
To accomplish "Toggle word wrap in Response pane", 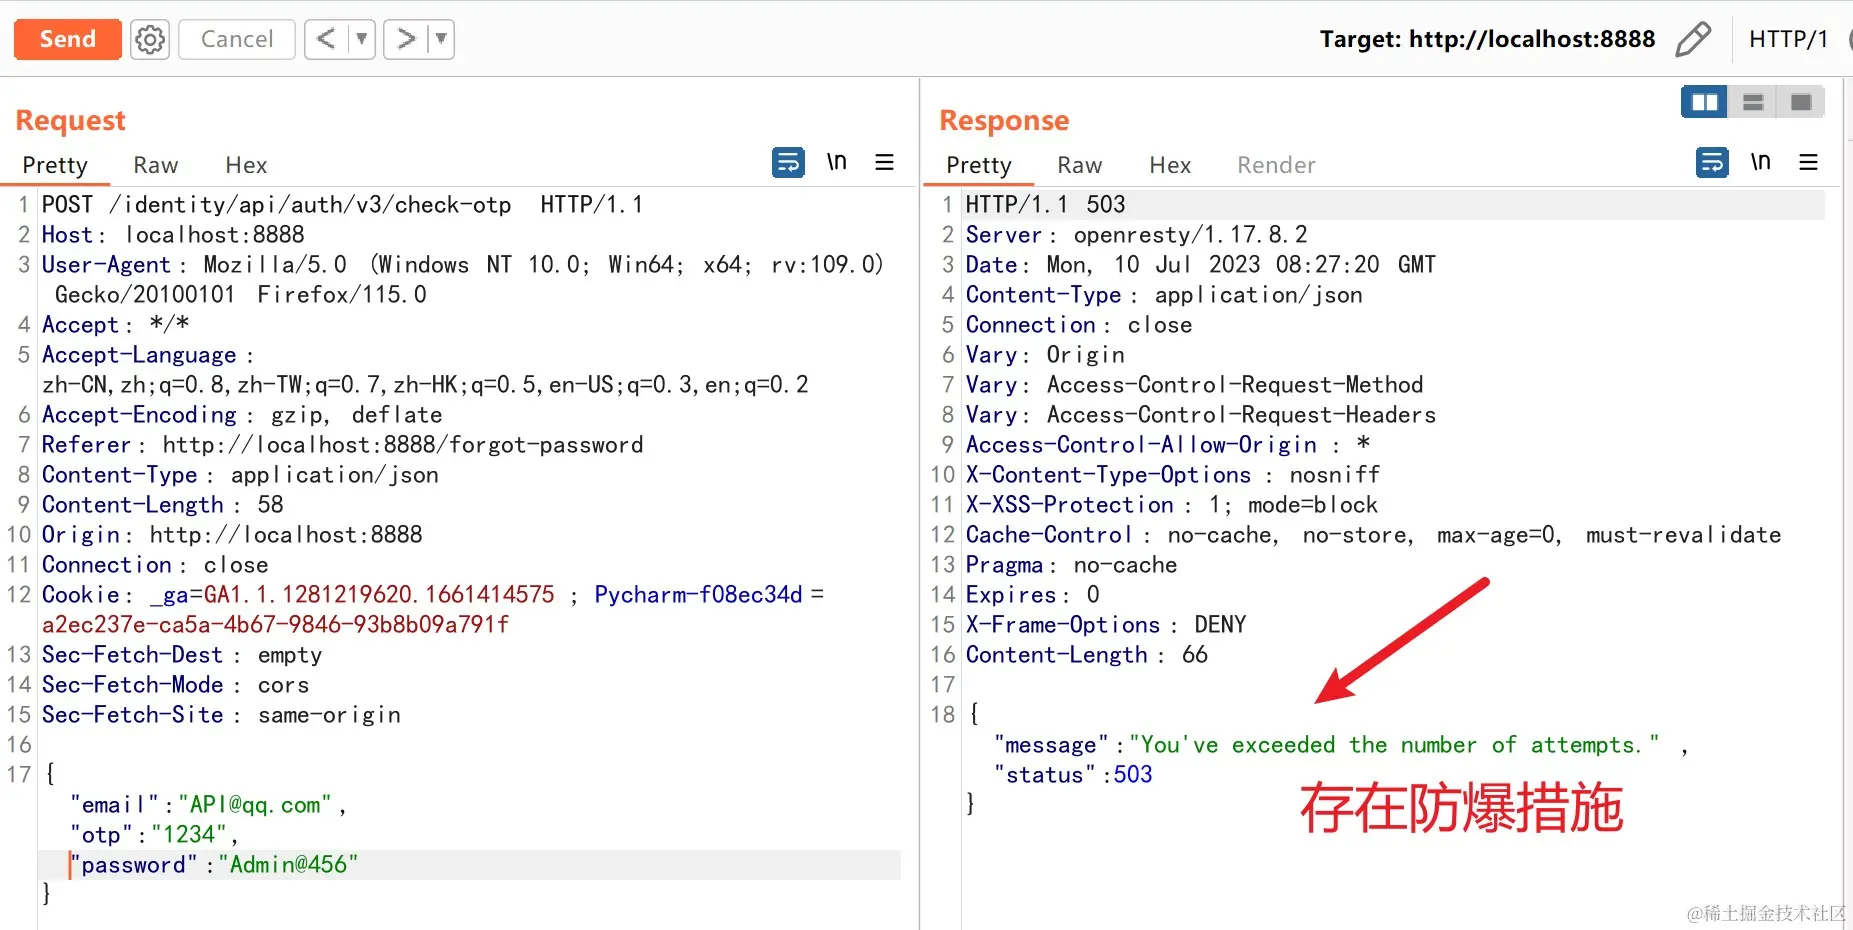I will point(1712,162).
